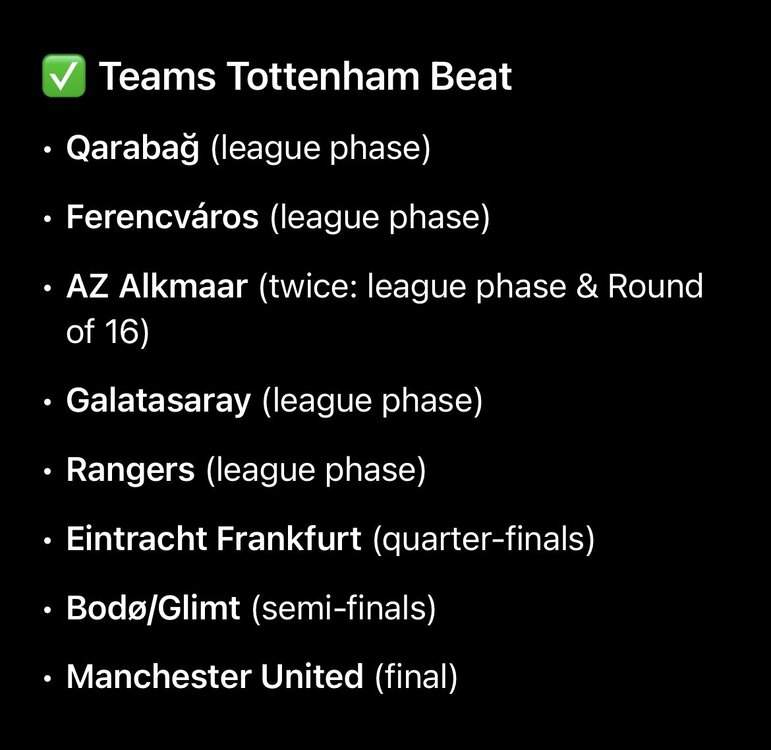
Task: Select the bold Qarabağ team name
Action: [x=132, y=149]
